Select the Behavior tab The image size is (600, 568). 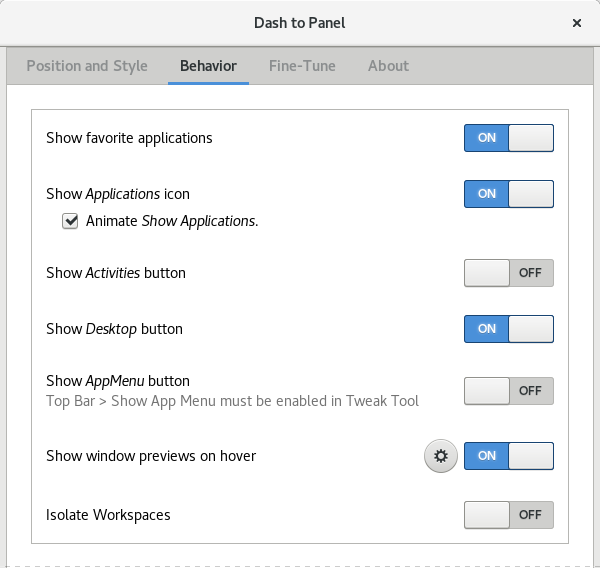click(x=208, y=66)
